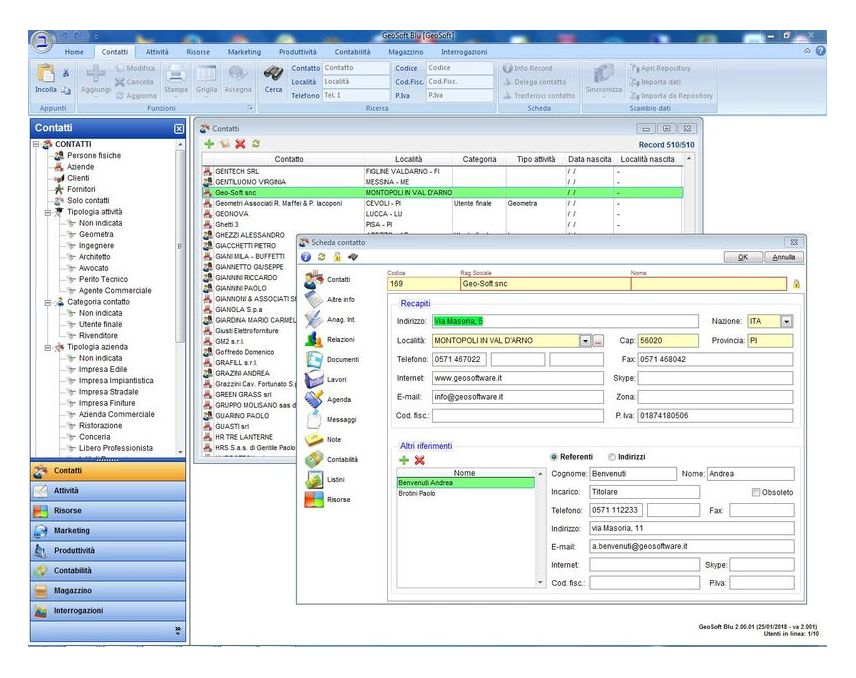Click OK in Scheda contatto
Image resolution: width=856 pixels, height=678 pixels.
(742, 257)
